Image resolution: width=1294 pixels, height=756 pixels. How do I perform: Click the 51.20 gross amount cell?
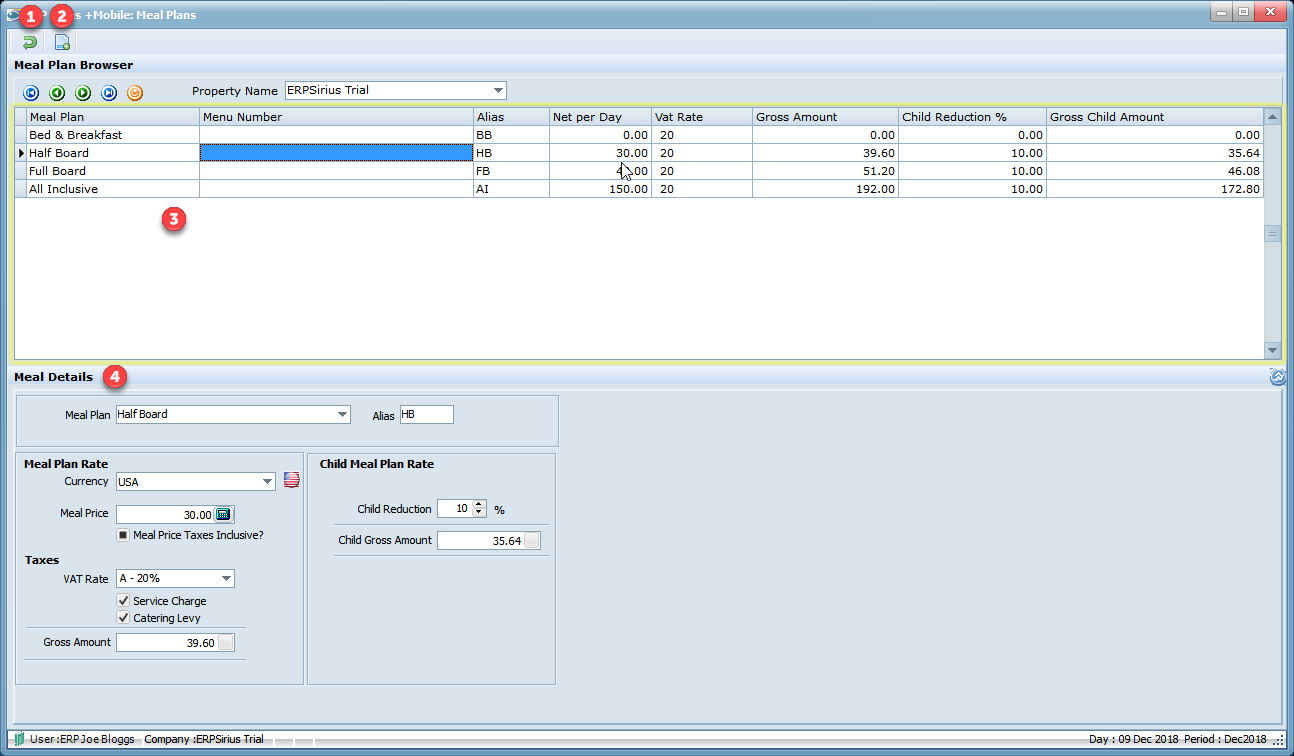[x=825, y=171]
